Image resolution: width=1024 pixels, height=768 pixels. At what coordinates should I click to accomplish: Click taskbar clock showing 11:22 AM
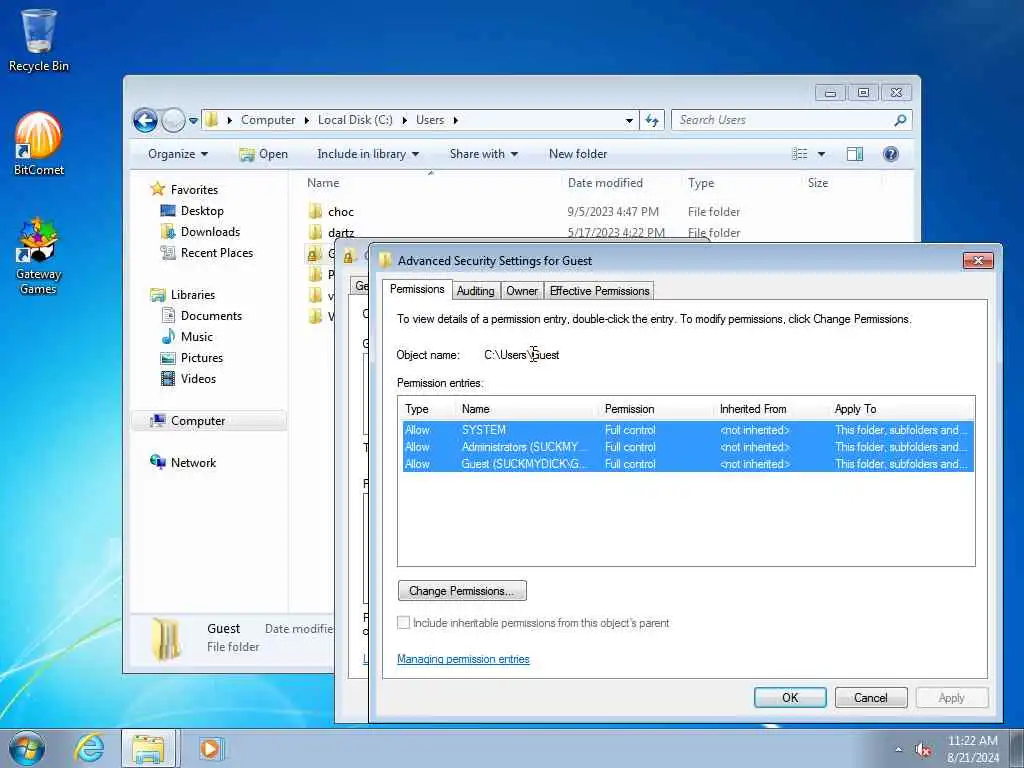972,748
